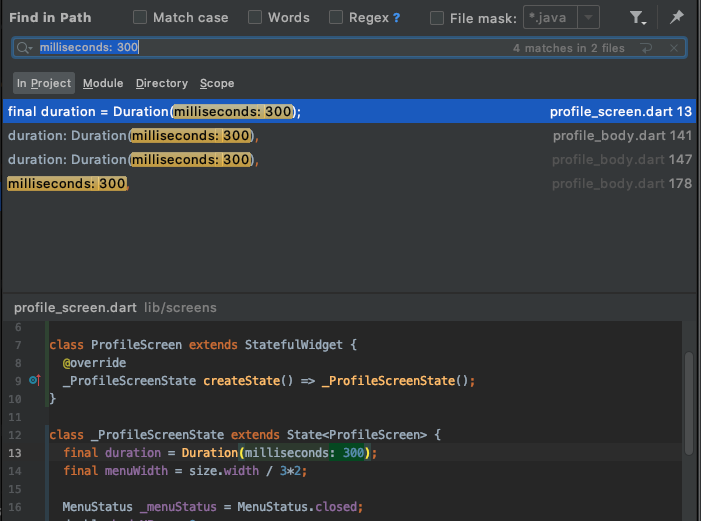
Task: Click the preview editor vertical scrollbar
Action: [689, 402]
